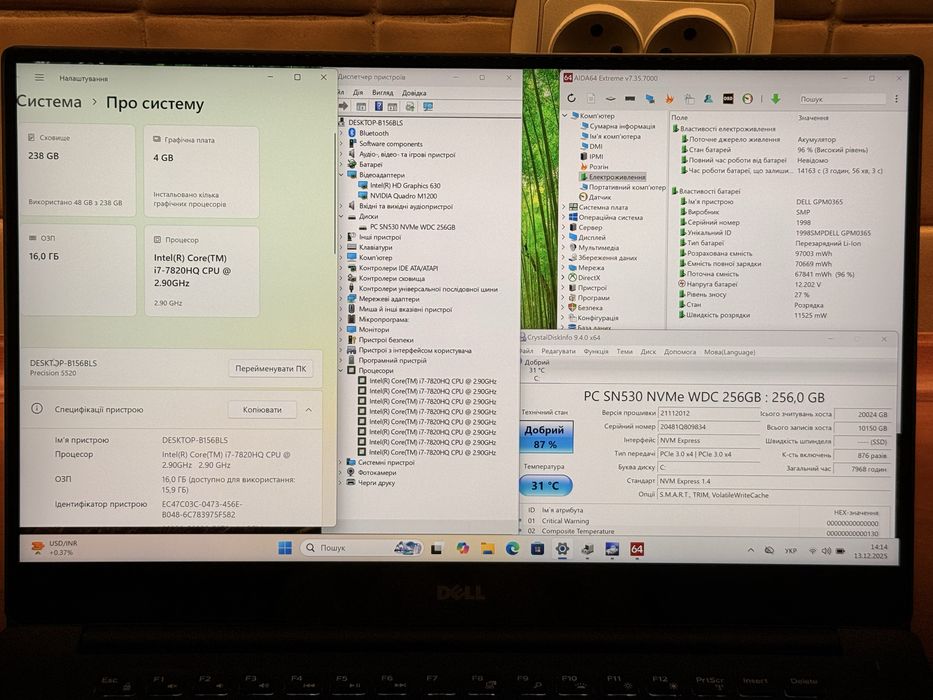
Task: Open the Функція menu in CrystalDiskInfo
Action: tap(596, 352)
